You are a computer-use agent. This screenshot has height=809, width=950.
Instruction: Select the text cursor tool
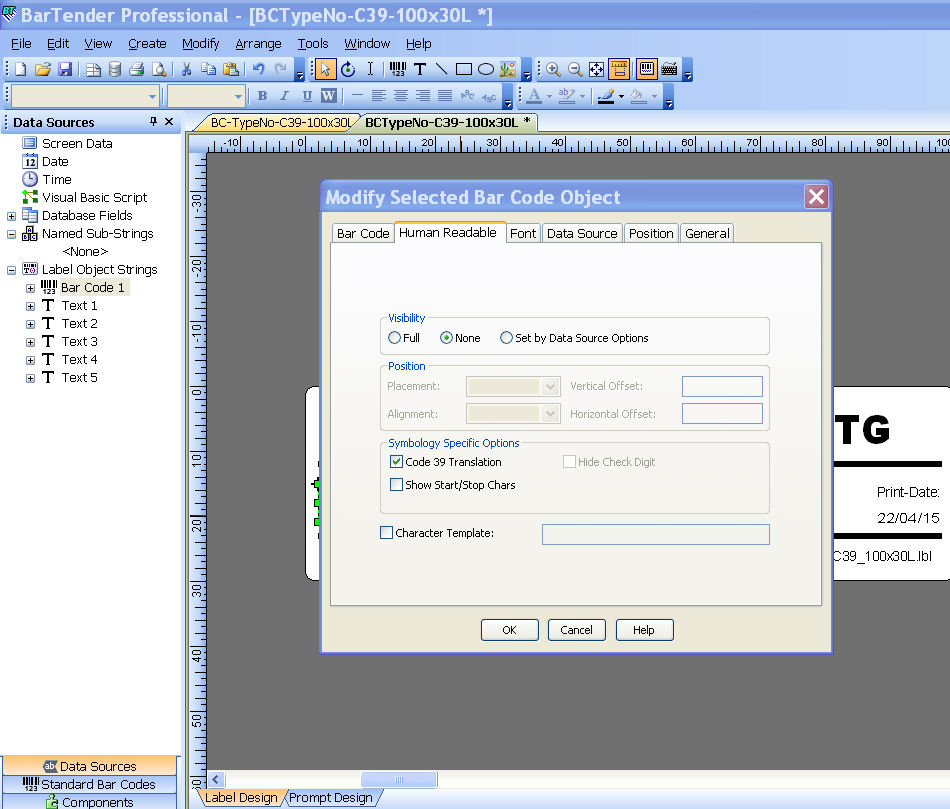coord(370,69)
